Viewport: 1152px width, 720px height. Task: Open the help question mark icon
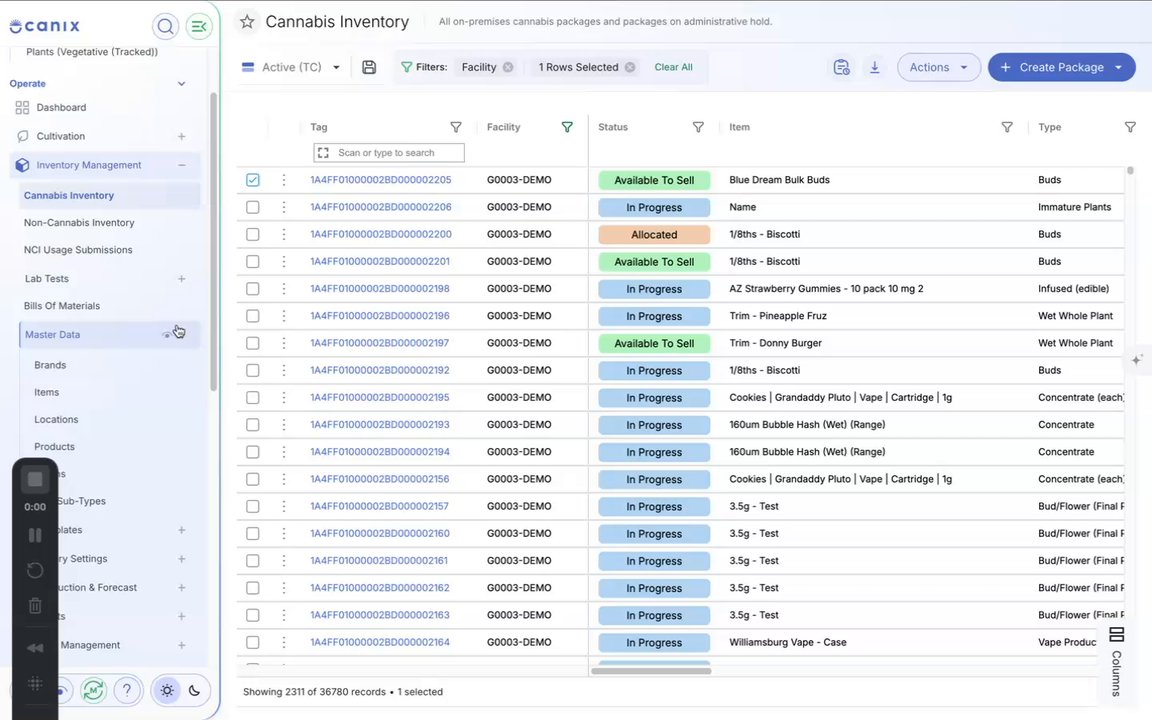(126, 690)
